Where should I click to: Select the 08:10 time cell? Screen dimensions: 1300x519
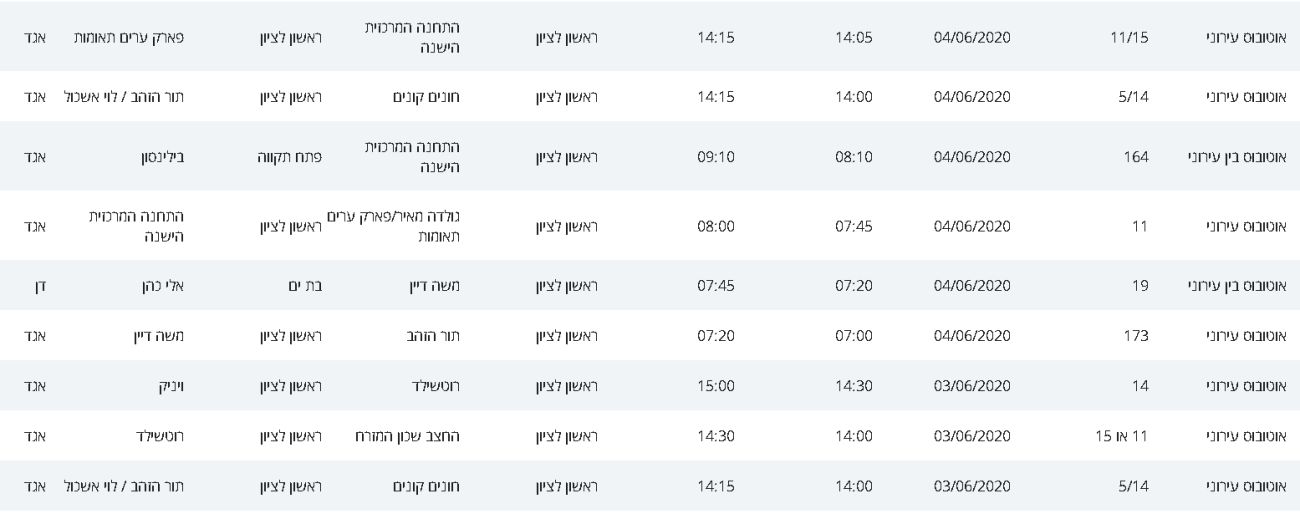point(854,157)
